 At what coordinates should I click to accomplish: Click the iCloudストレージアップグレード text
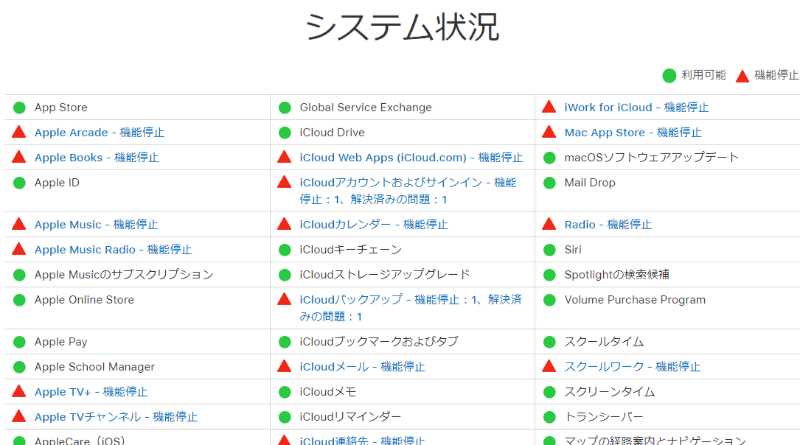pyautogui.click(x=385, y=275)
